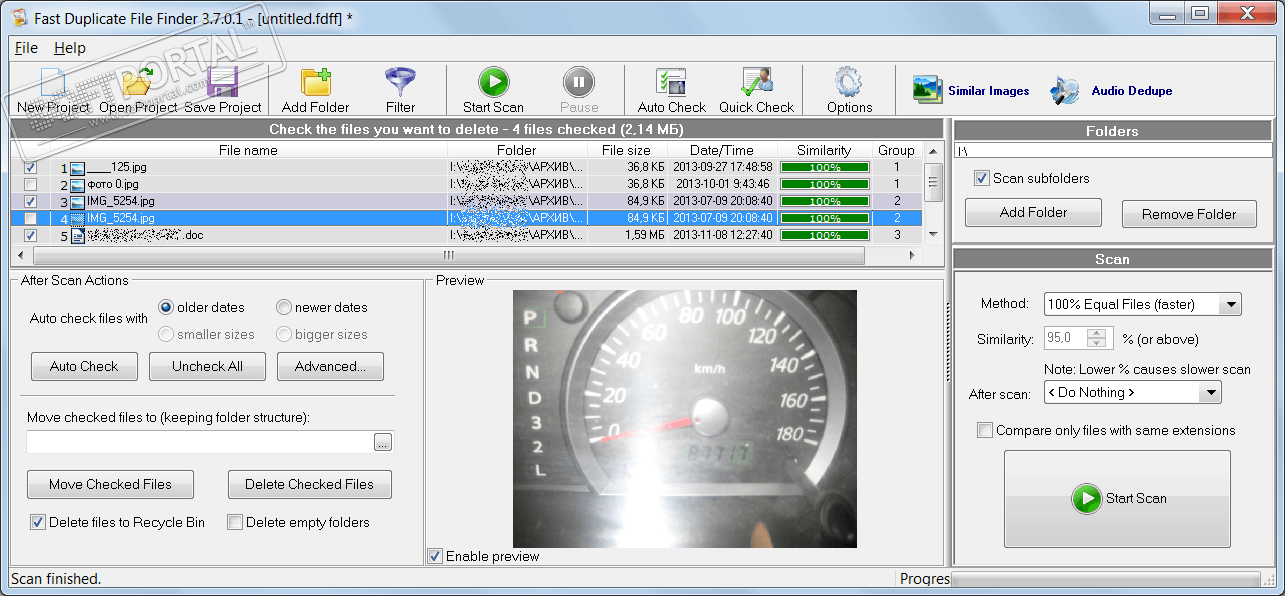Click Add Folder in the toolbar
The width and height of the screenshot is (1285, 596).
(x=315, y=90)
